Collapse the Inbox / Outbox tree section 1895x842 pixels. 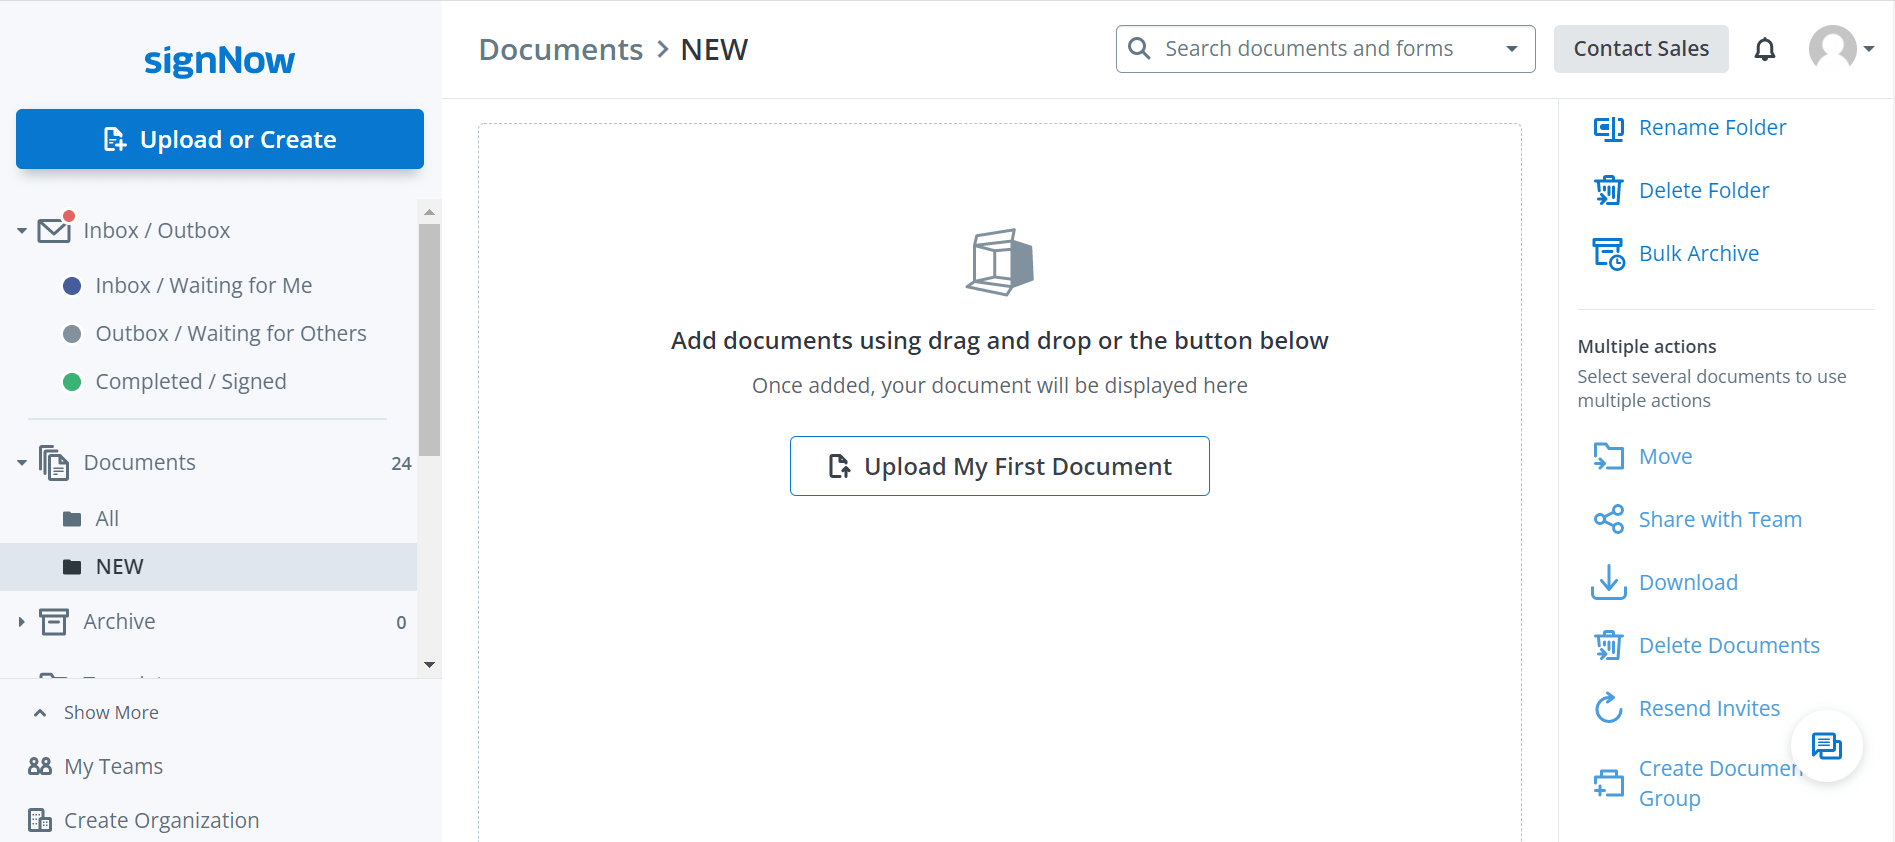[x=22, y=231]
